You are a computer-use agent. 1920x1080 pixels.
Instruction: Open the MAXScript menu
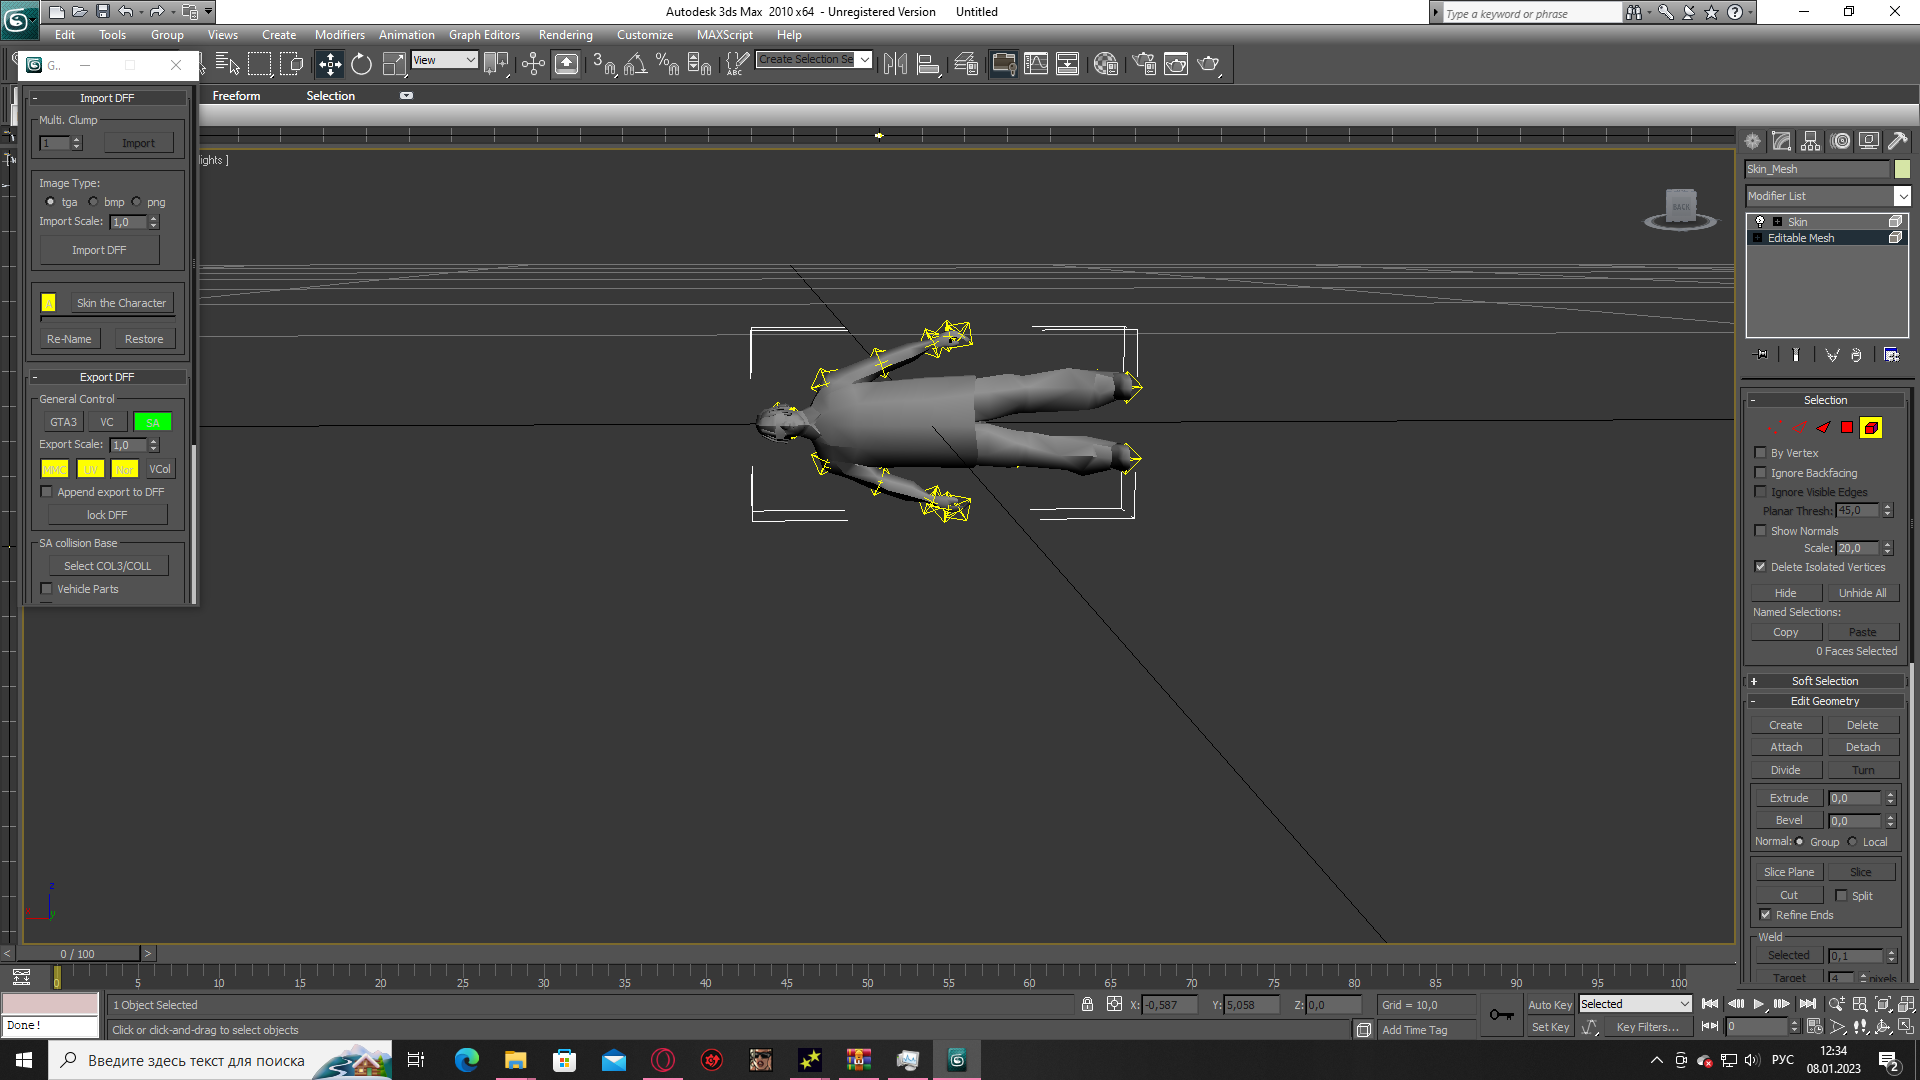pos(724,35)
